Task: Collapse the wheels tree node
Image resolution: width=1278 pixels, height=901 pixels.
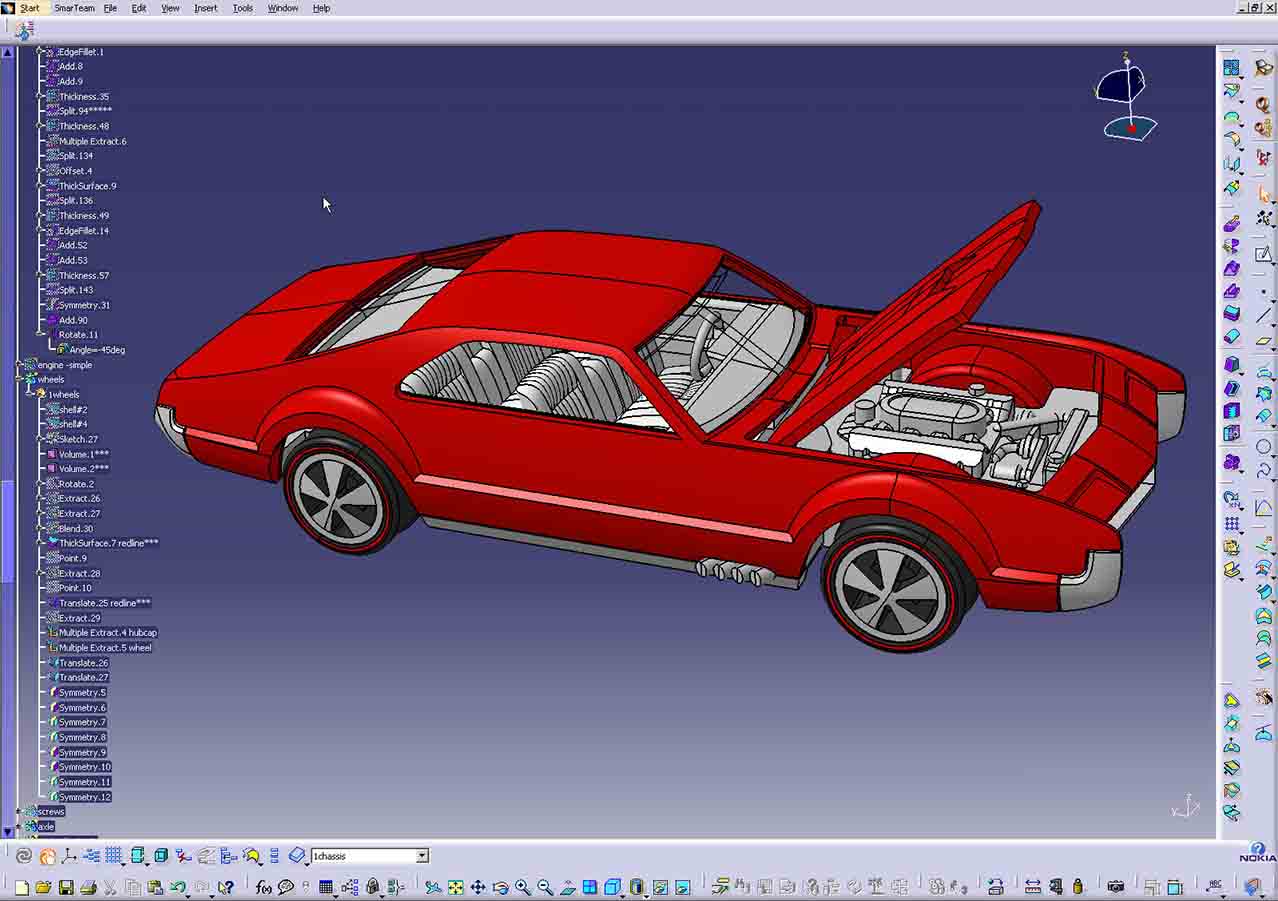Action: tap(18, 380)
